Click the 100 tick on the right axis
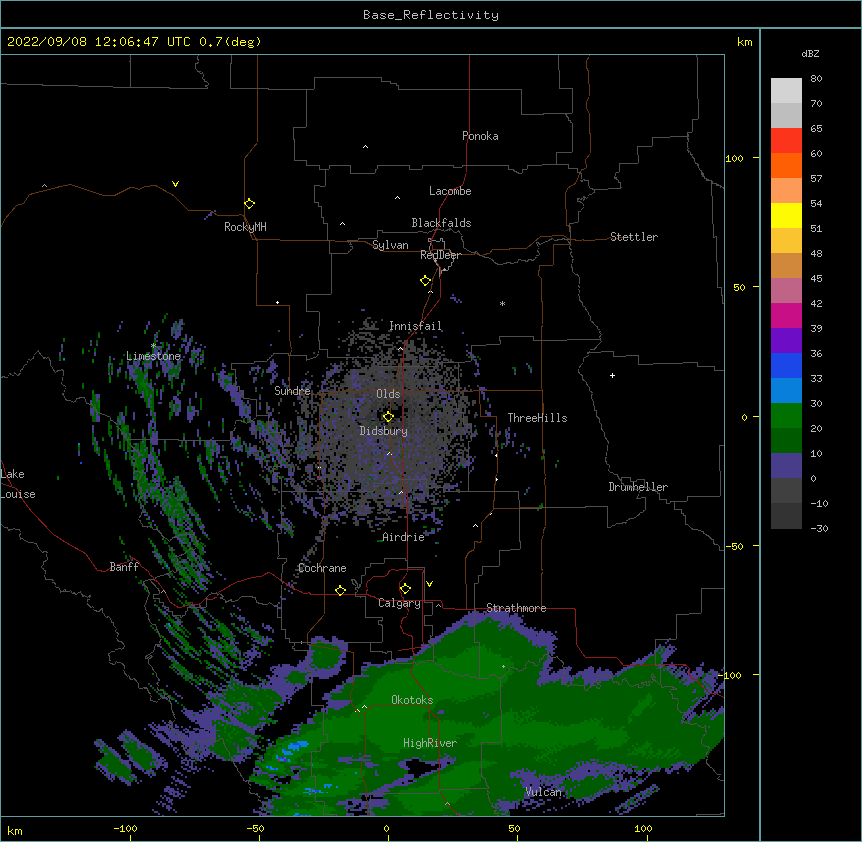862x842 pixels. (x=734, y=158)
